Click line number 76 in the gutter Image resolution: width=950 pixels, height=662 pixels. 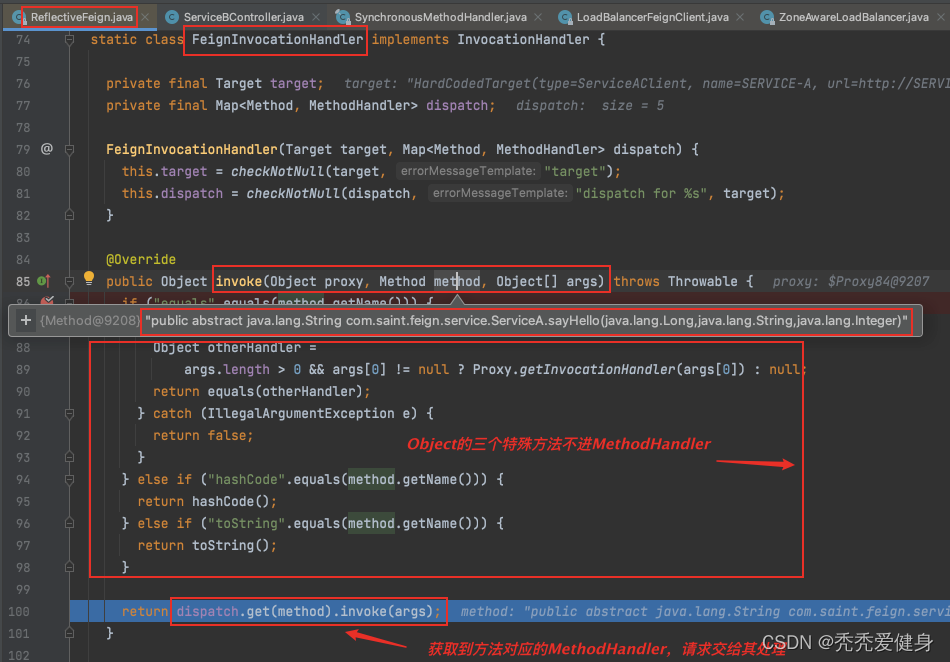pyautogui.click(x=23, y=84)
